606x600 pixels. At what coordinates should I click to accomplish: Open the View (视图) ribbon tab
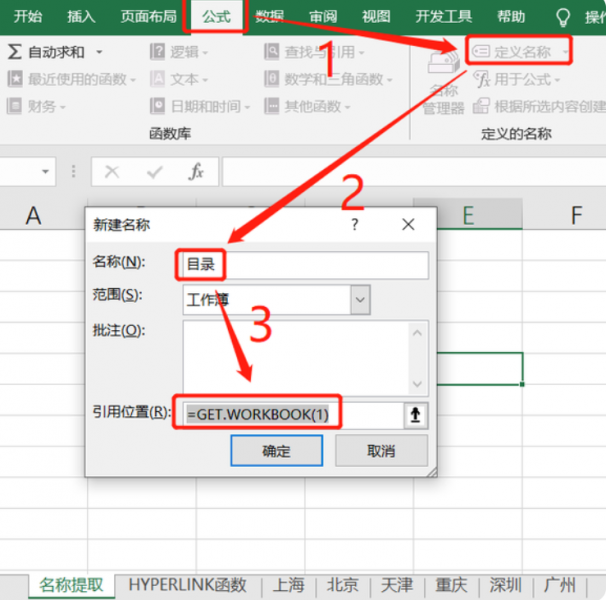376,17
